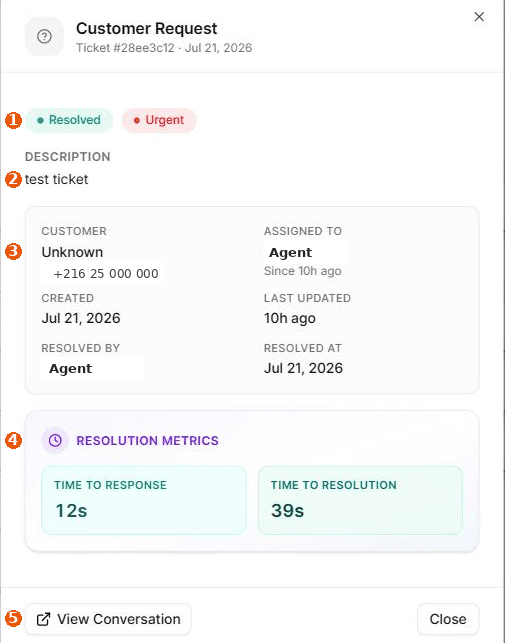
Task: Click the orange step 2 marker
Action: 13,180
